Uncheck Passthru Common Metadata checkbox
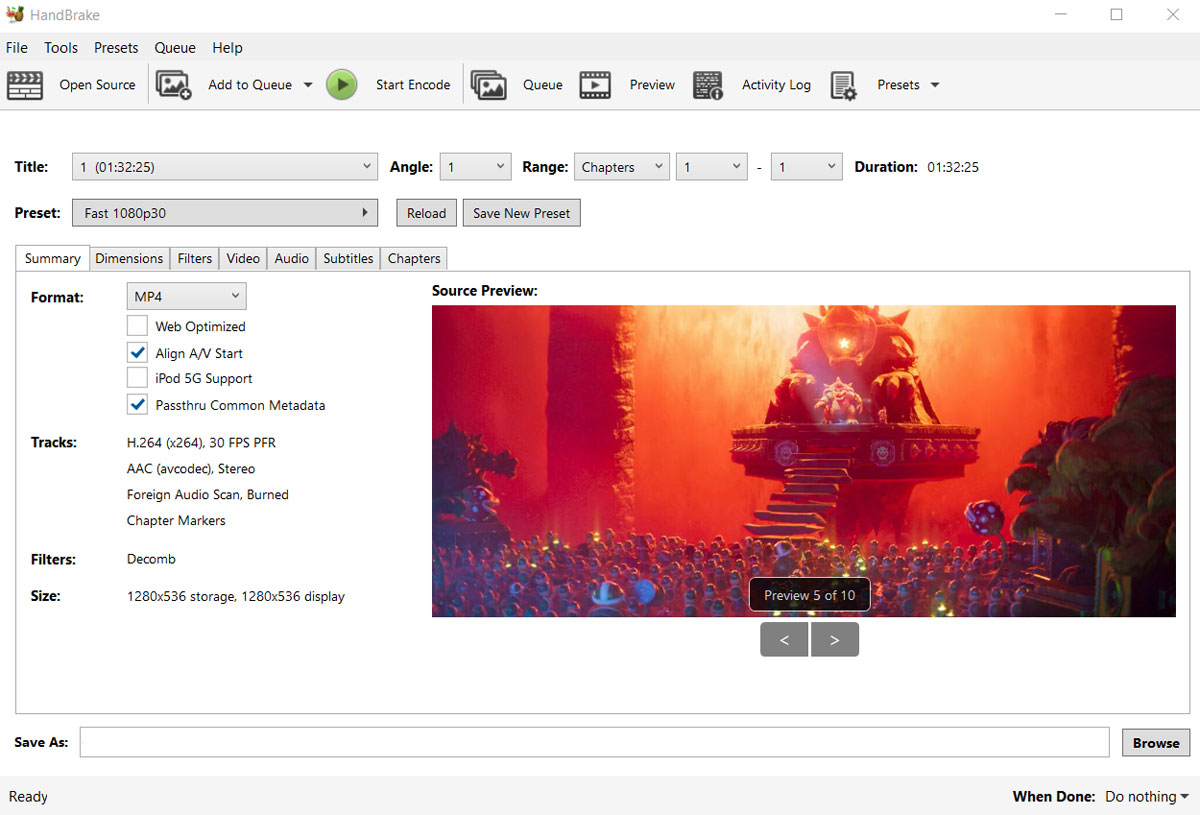Screen dimensions: 1200x815 click(x=137, y=405)
